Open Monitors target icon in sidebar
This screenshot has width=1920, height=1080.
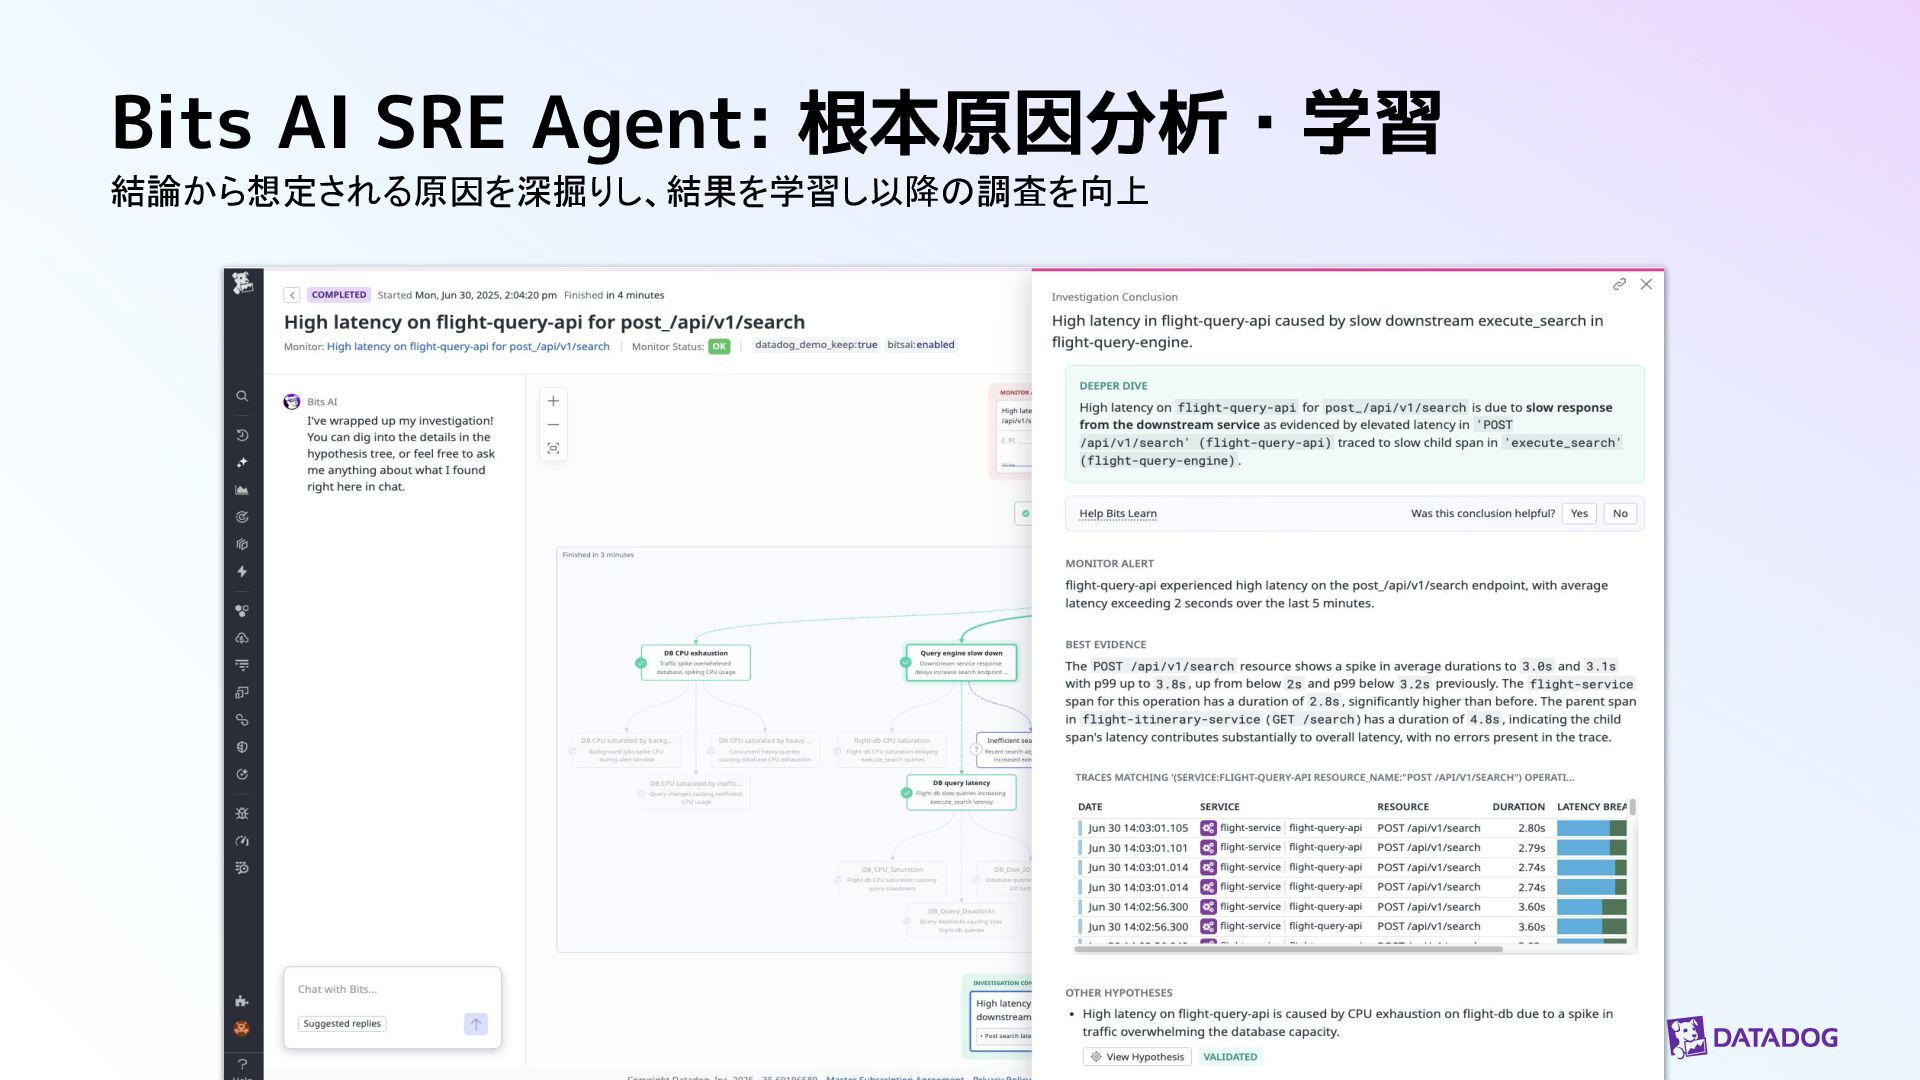point(242,517)
